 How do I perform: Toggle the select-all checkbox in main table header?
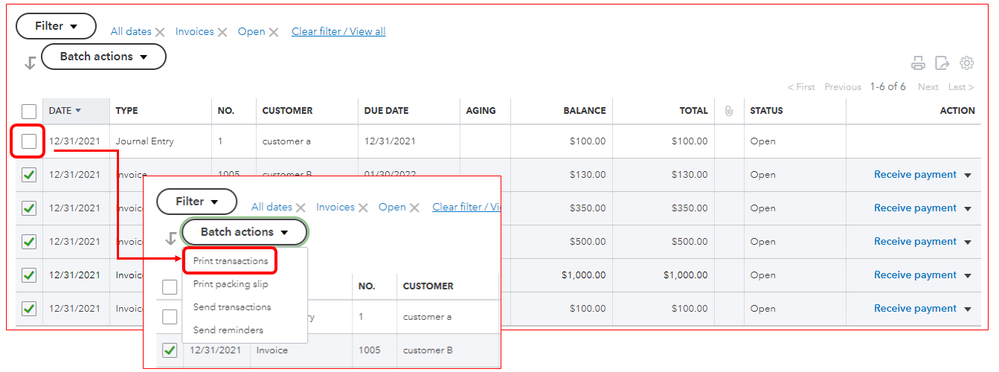click(29, 111)
